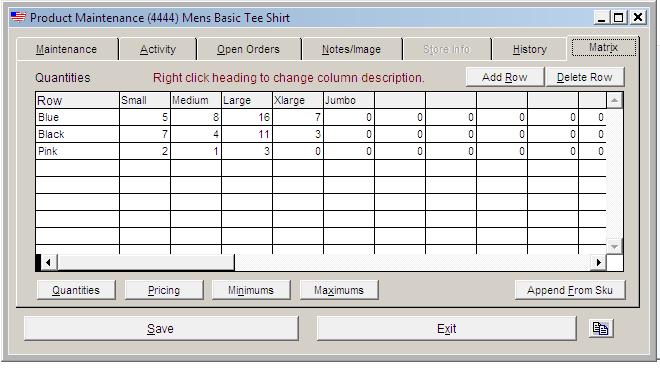Click the copy icon beside Exit
This screenshot has width=660, height=375.
[601, 328]
